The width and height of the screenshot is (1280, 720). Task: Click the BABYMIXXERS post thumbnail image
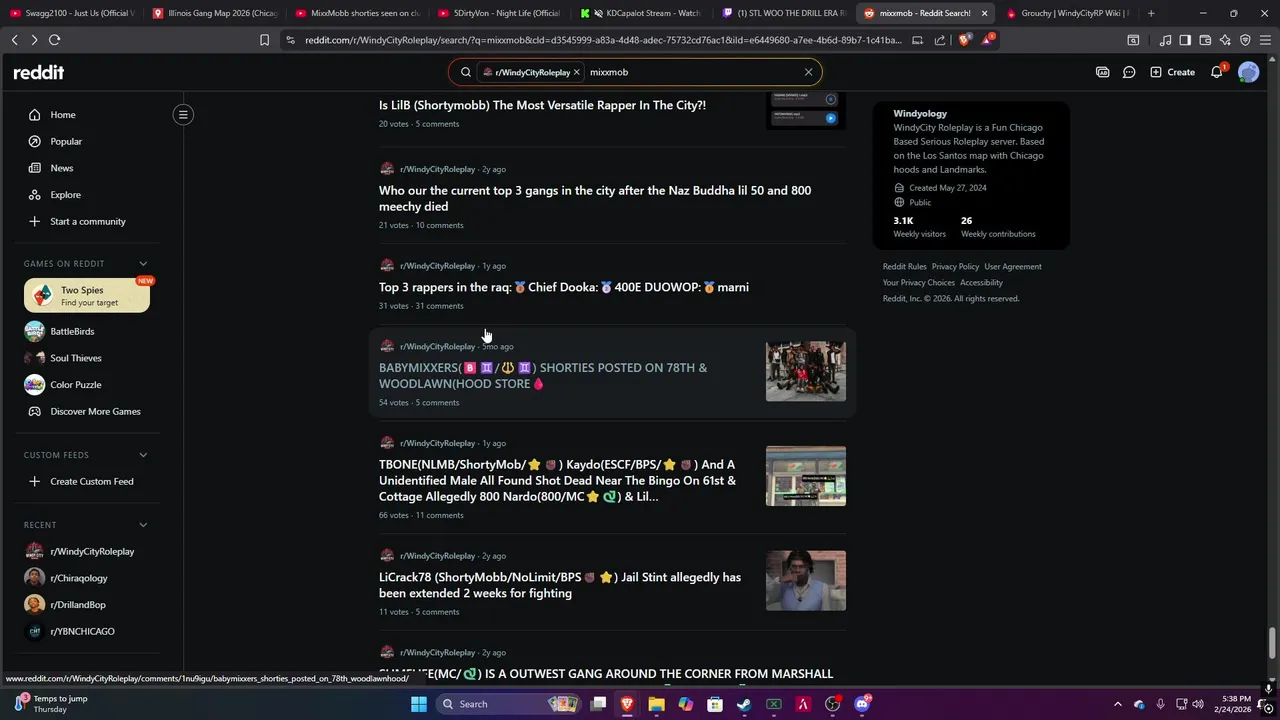tap(806, 371)
